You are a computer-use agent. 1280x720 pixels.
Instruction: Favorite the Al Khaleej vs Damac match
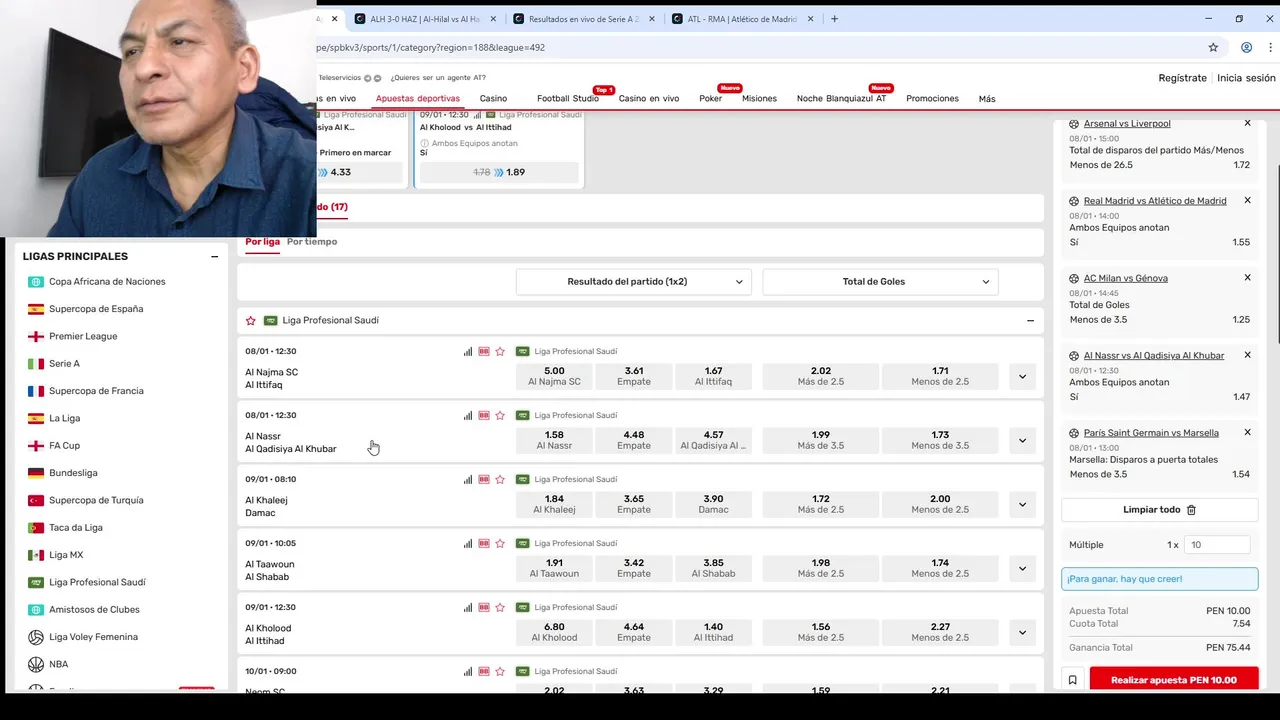pos(500,480)
